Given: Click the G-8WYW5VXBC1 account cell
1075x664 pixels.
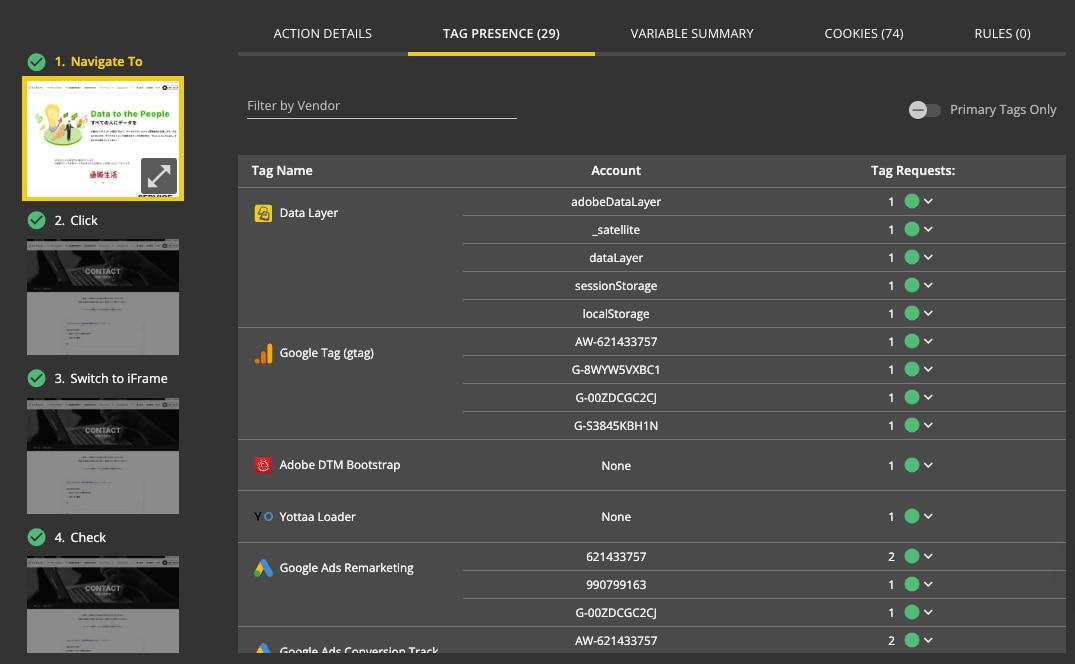Looking at the screenshot, I should click(x=616, y=370).
